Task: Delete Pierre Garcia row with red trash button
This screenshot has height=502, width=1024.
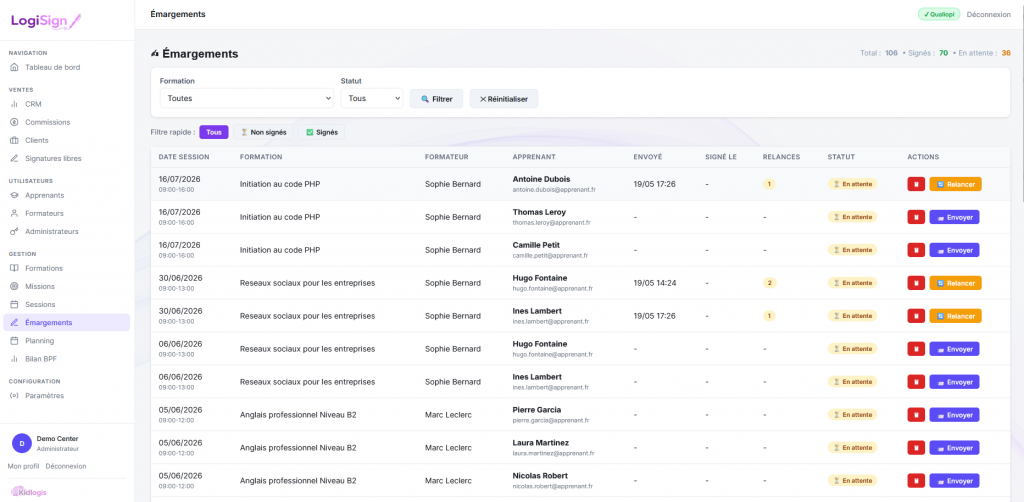Action: pos(916,415)
